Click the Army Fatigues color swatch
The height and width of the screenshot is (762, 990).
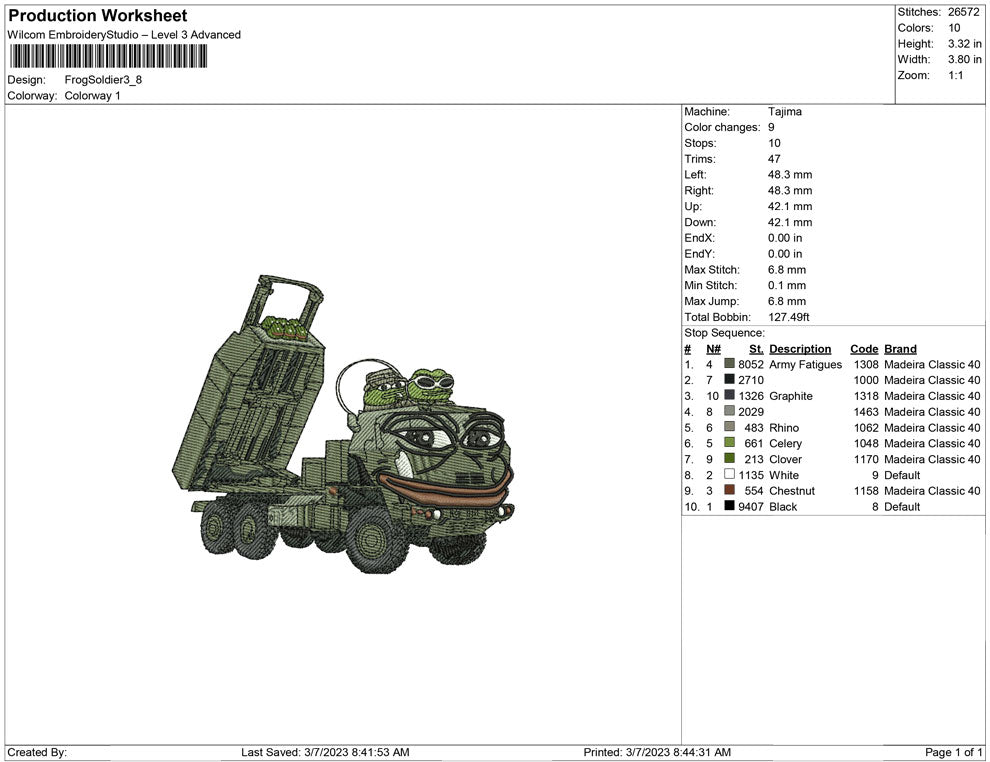(x=730, y=365)
